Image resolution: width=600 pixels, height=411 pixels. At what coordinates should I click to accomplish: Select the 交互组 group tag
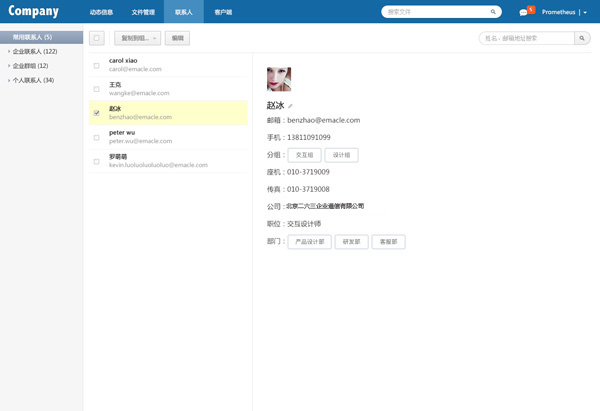tap(304, 155)
